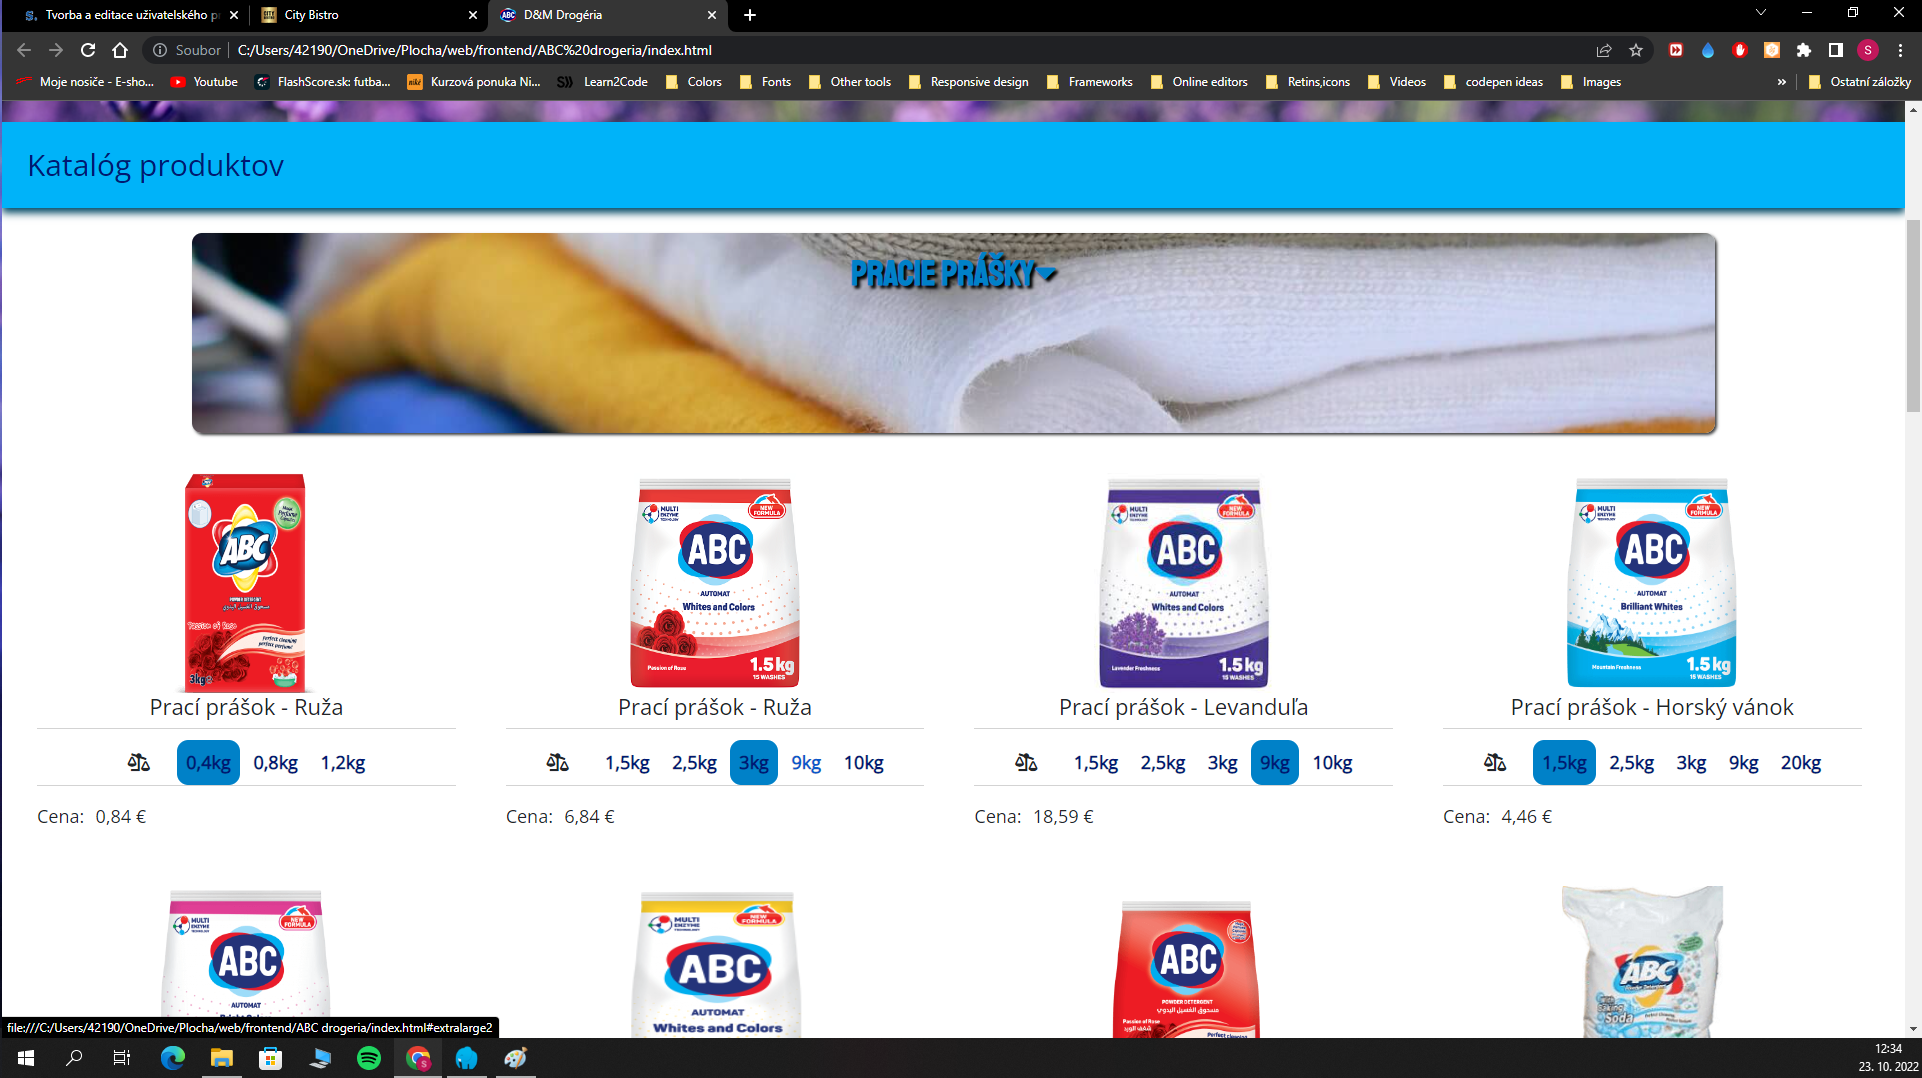Select 1,2kg weight for first Ruža product
1922x1078 pixels.
pyautogui.click(x=343, y=763)
